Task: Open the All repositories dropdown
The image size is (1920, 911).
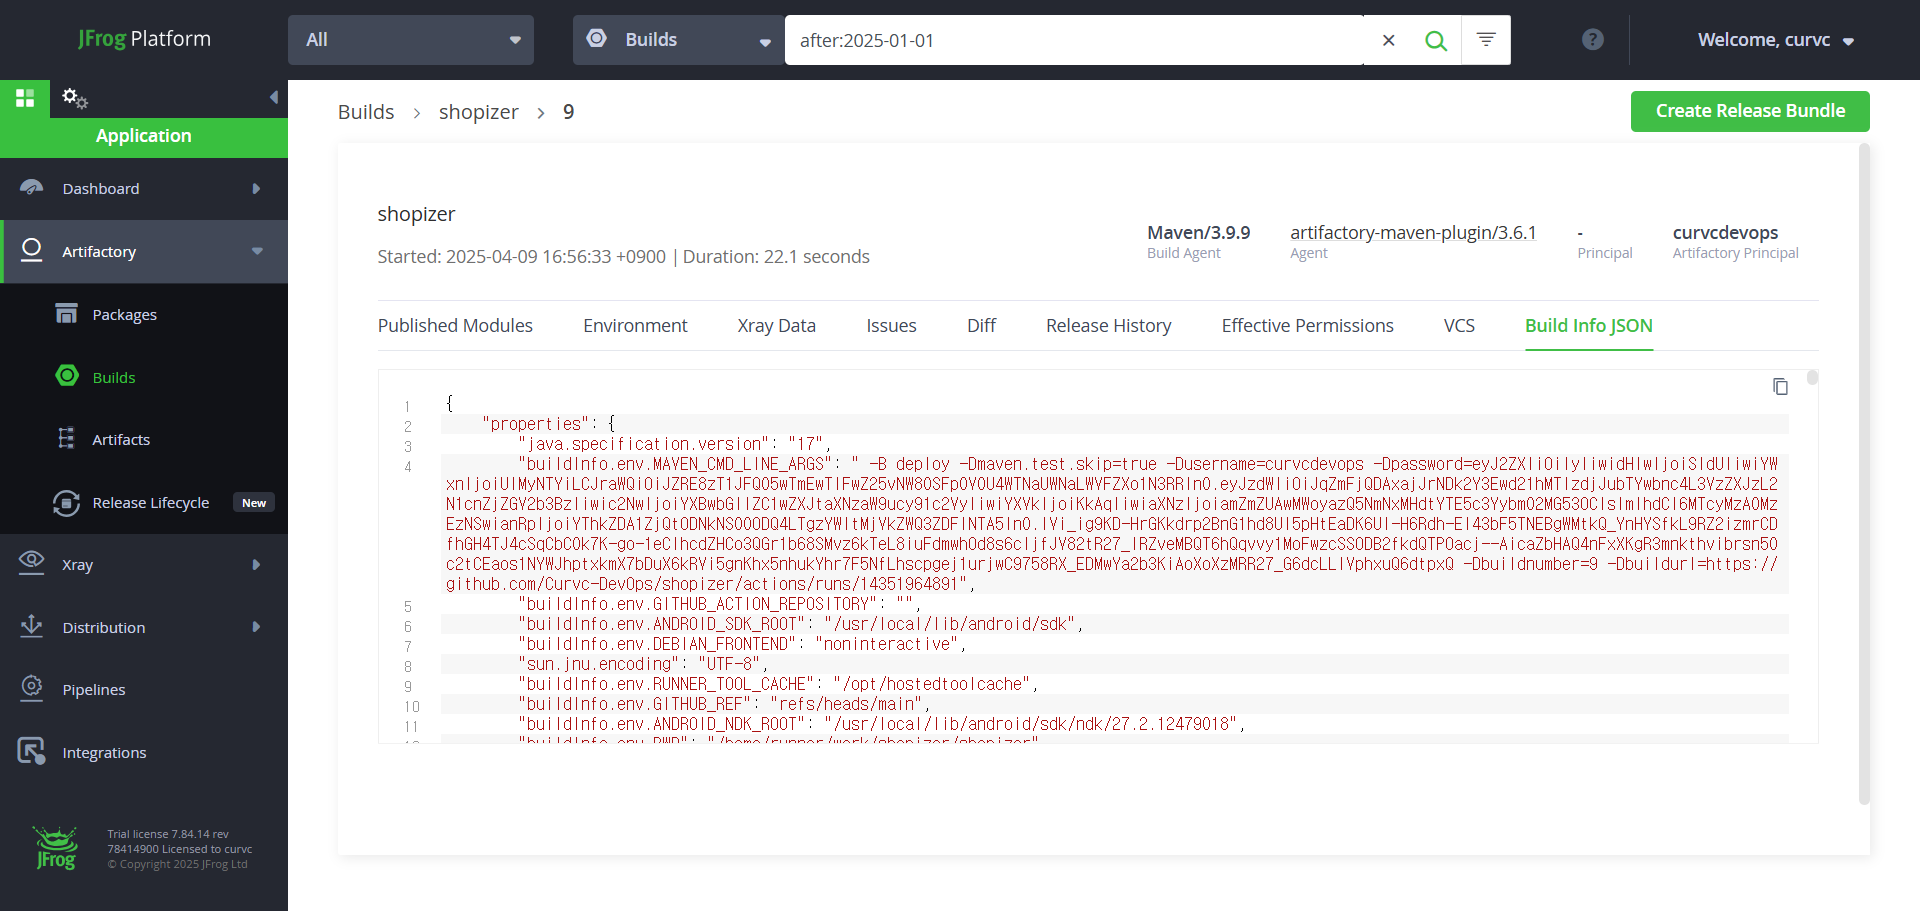Action: tap(411, 40)
